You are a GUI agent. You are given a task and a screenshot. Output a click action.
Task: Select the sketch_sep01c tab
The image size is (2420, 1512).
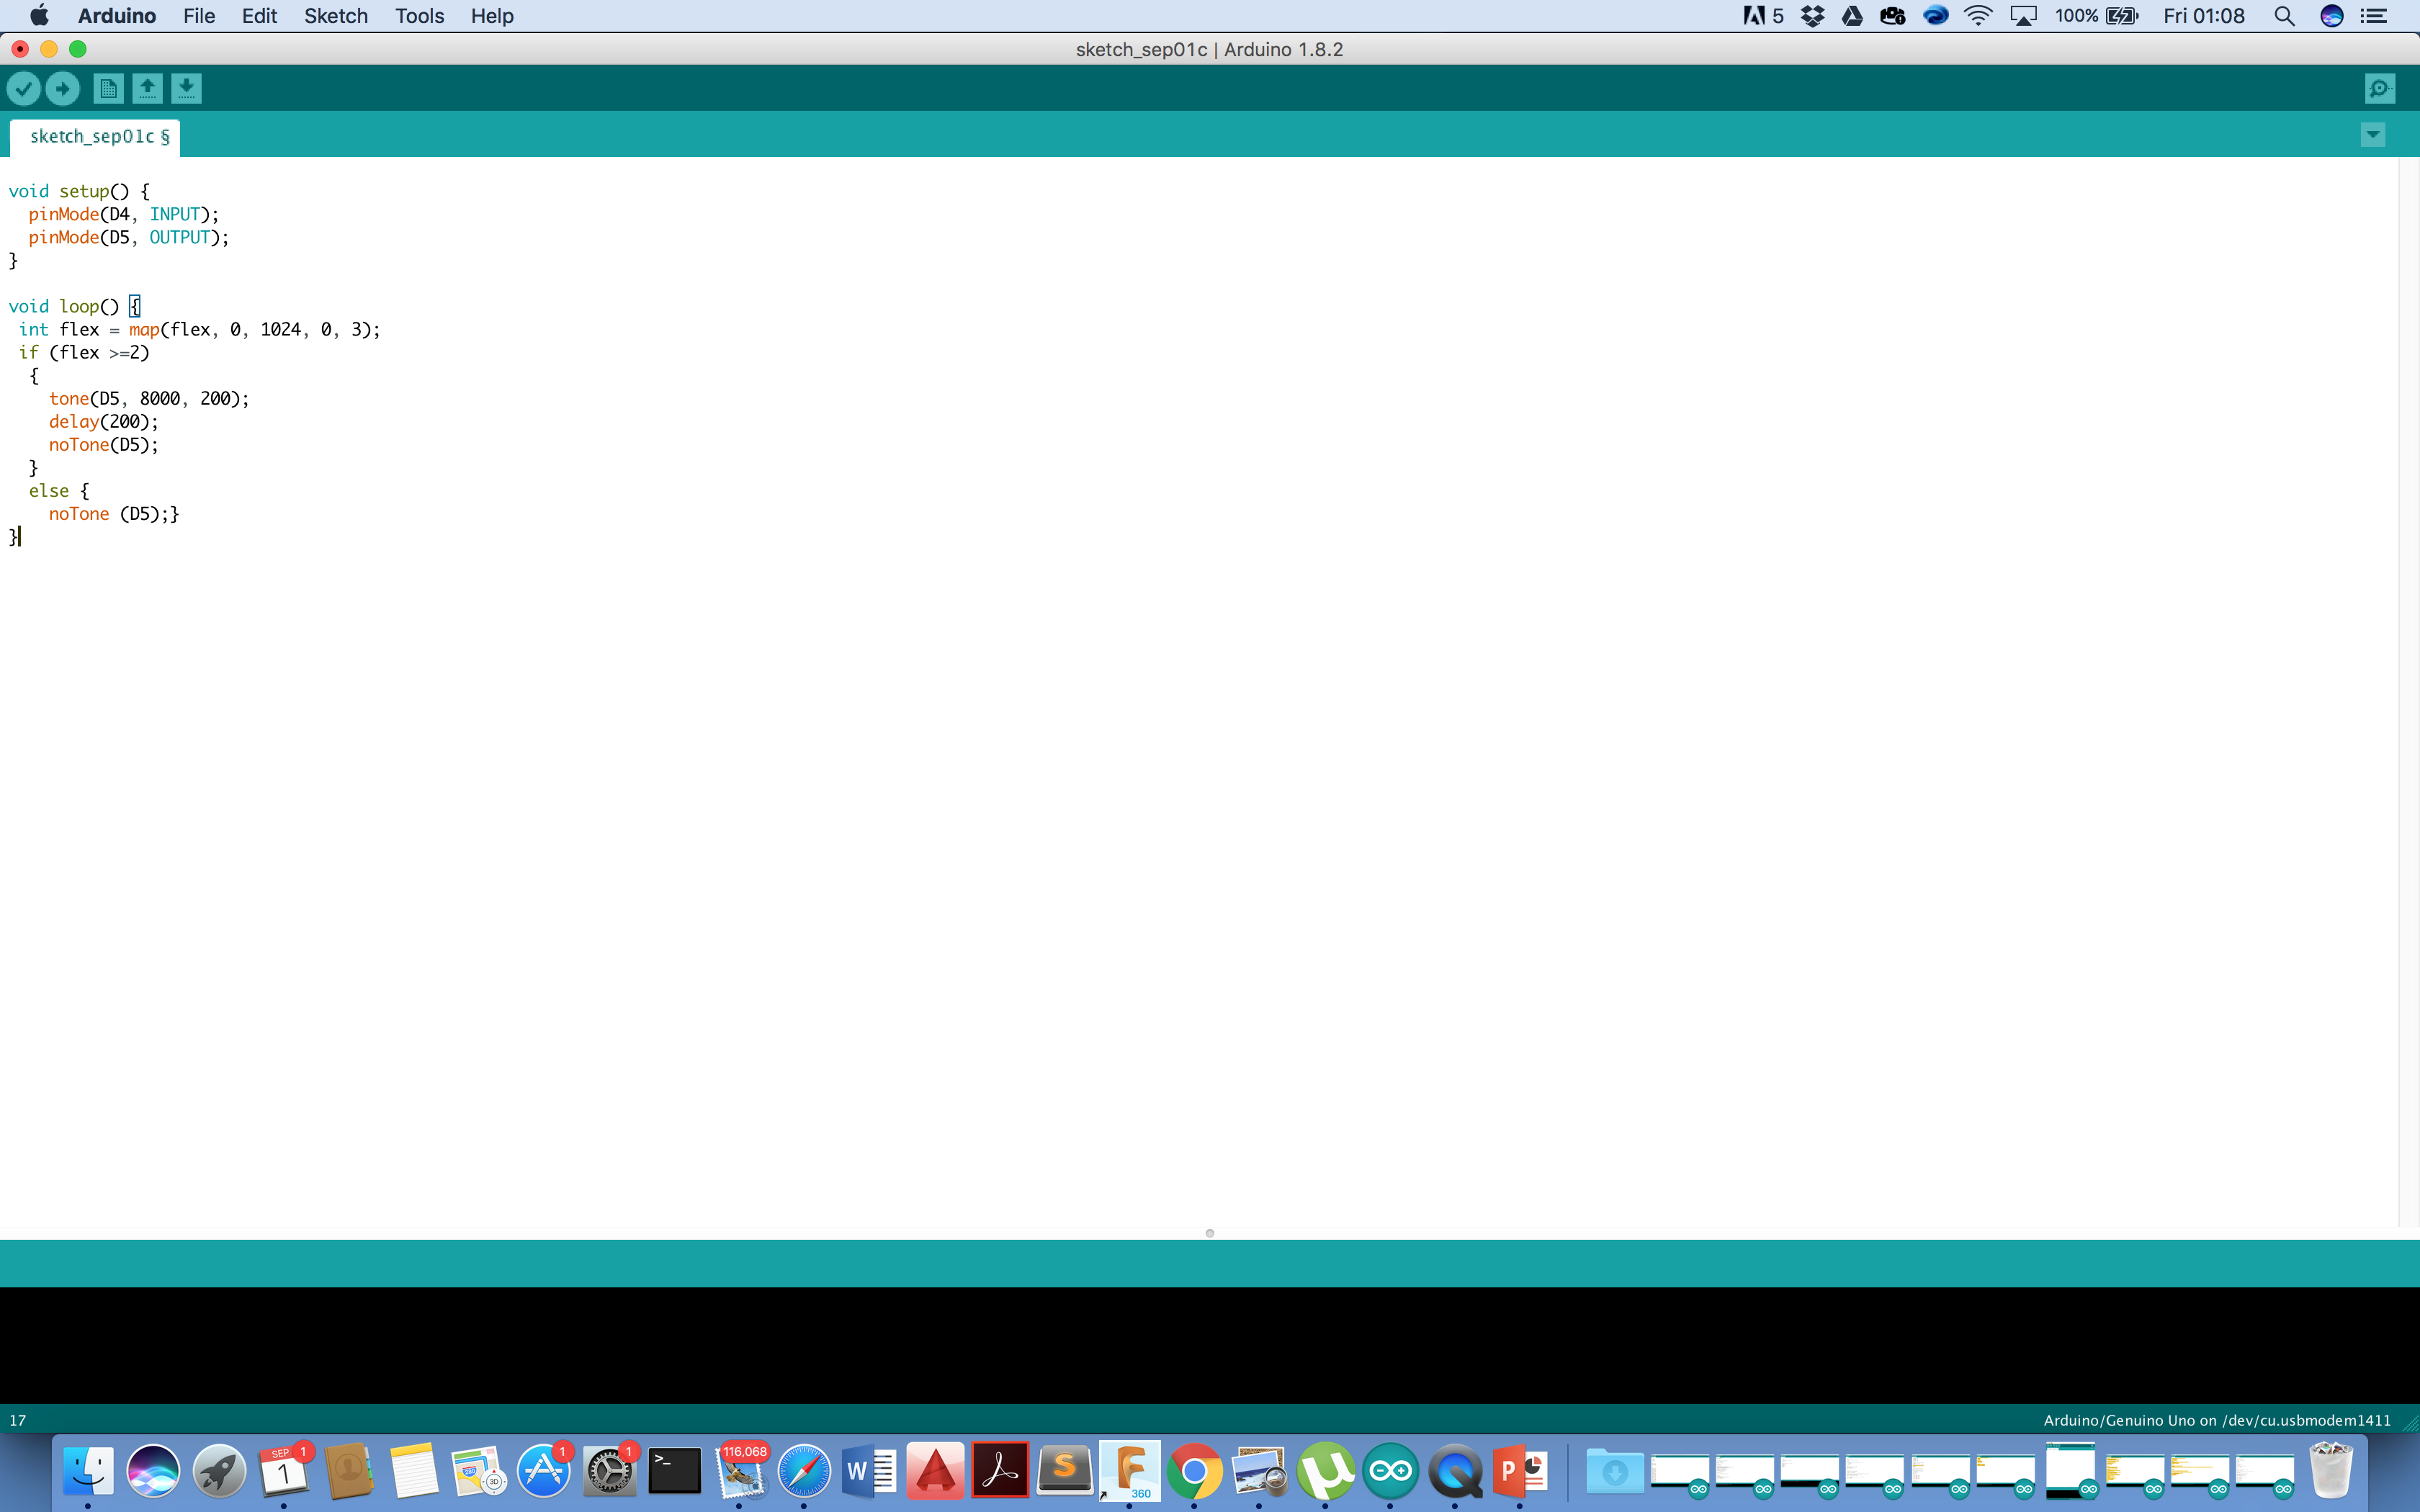(x=96, y=137)
